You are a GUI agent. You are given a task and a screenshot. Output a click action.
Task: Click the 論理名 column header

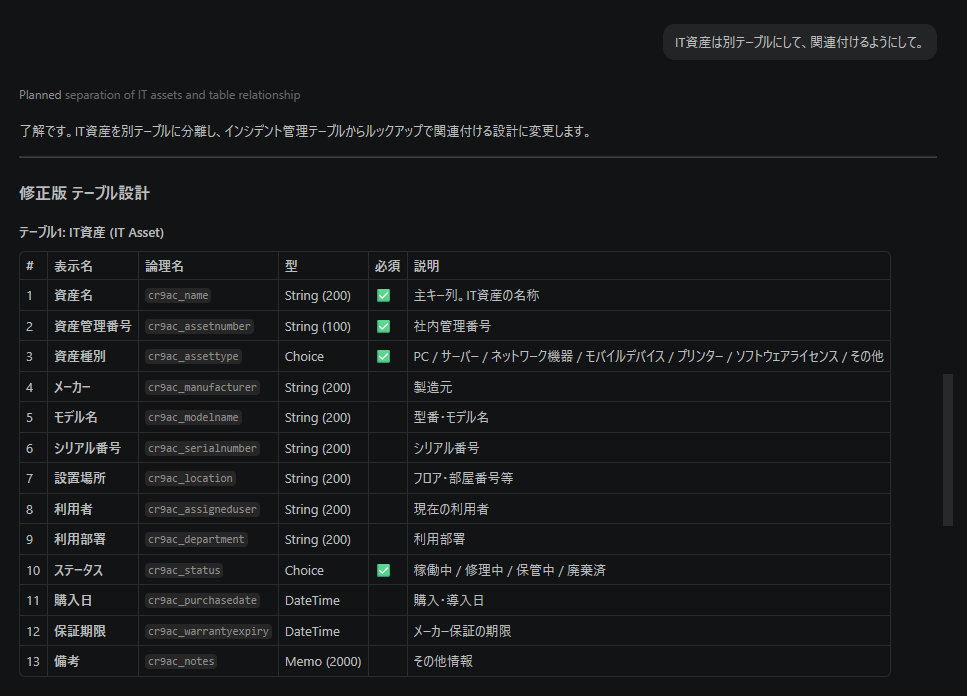pos(164,266)
